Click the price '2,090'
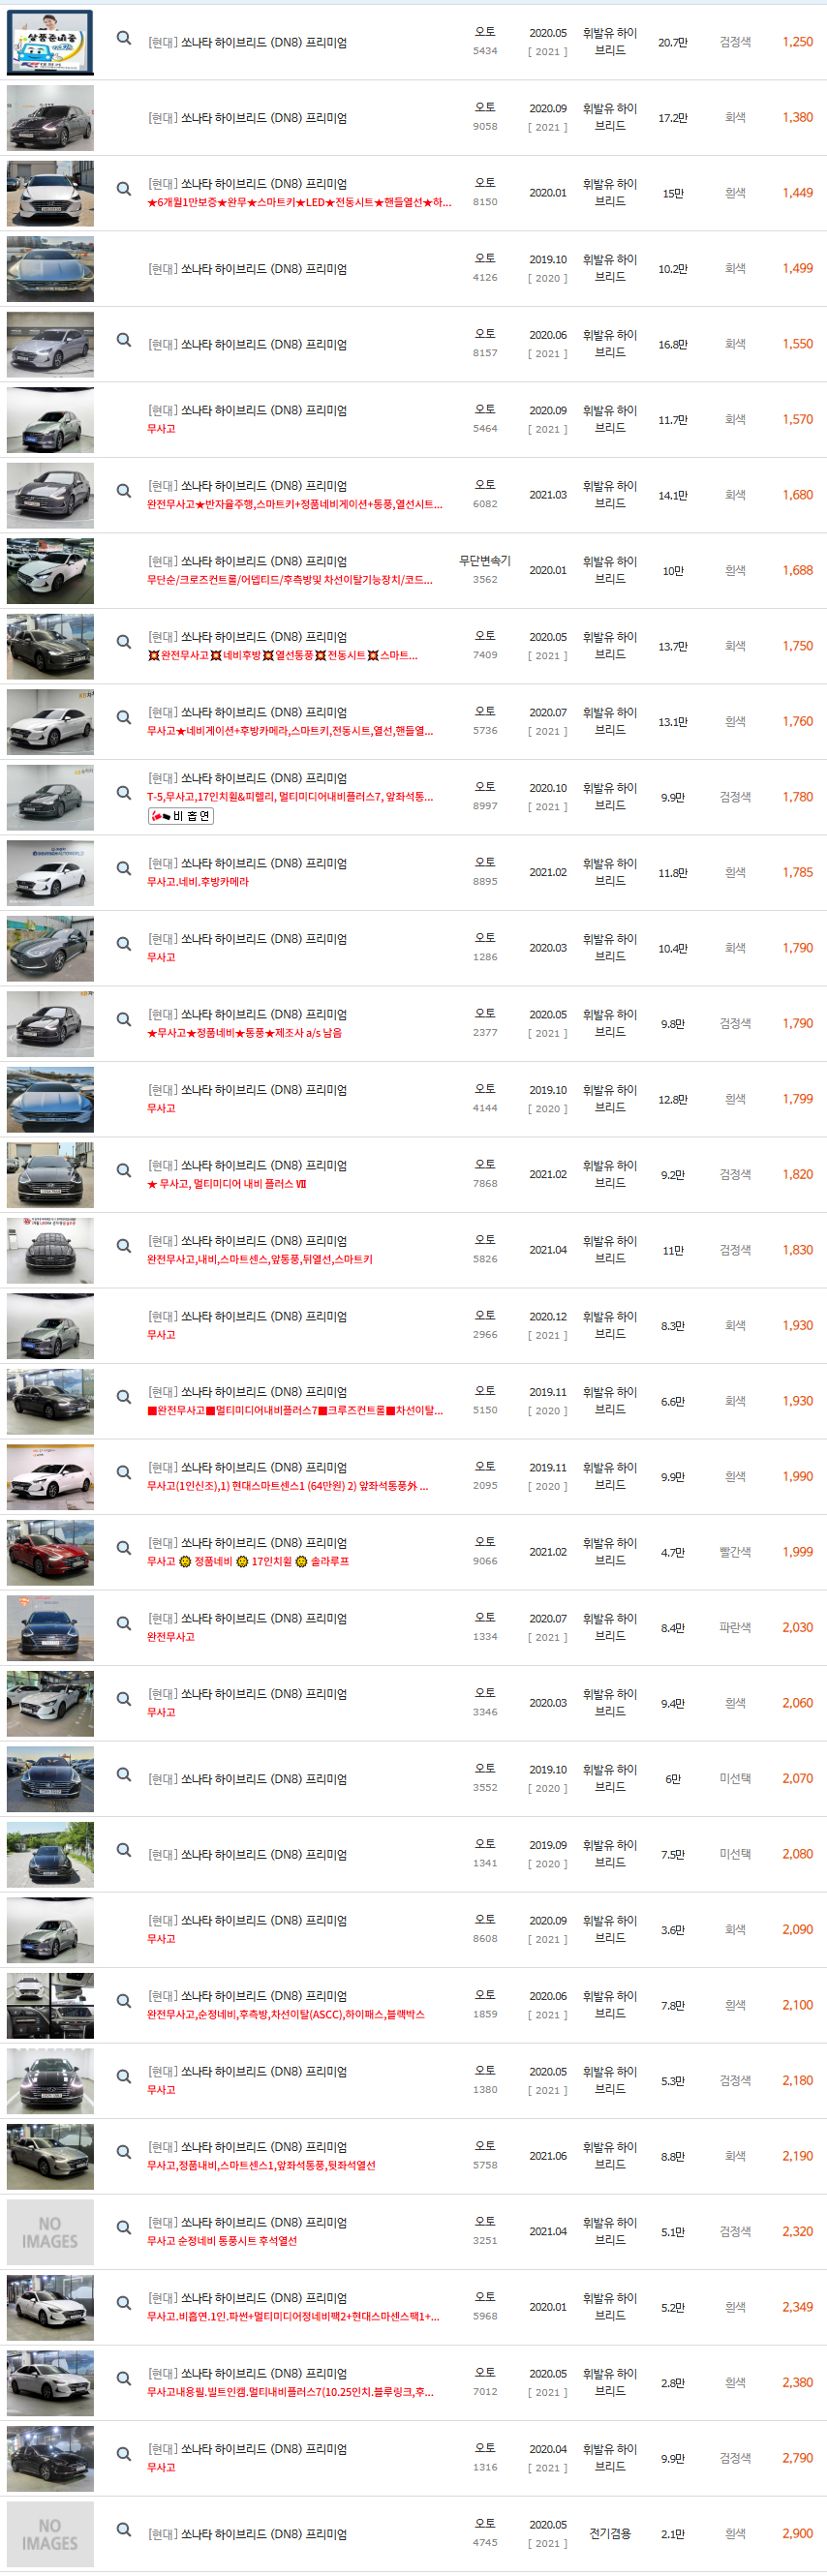This screenshot has width=827, height=2576. tap(798, 1929)
